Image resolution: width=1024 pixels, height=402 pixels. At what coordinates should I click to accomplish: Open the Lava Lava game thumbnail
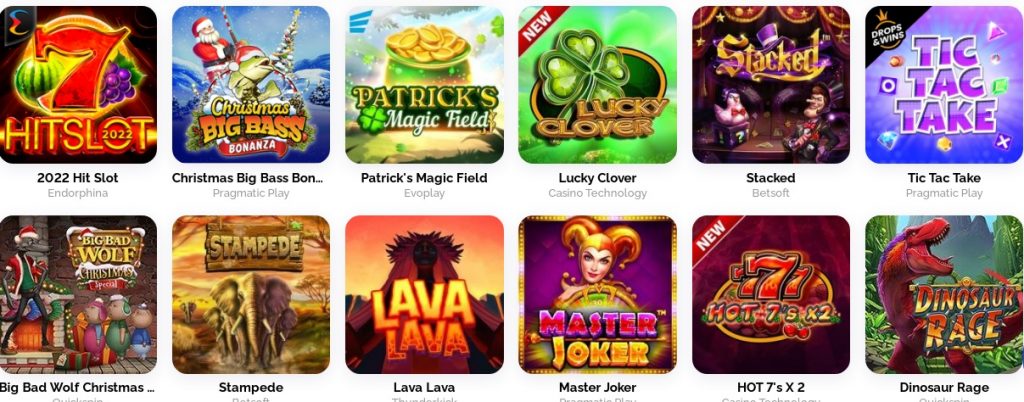point(424,294)
